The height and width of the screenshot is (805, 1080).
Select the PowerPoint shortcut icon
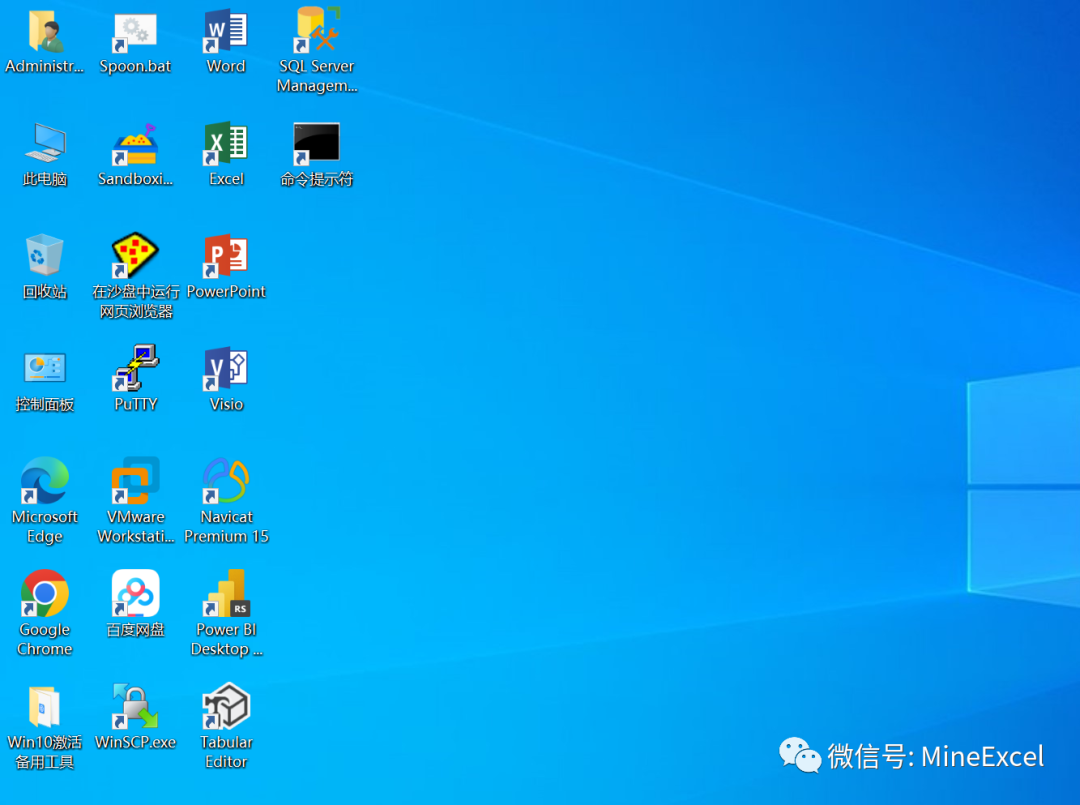tap(226, 258)
